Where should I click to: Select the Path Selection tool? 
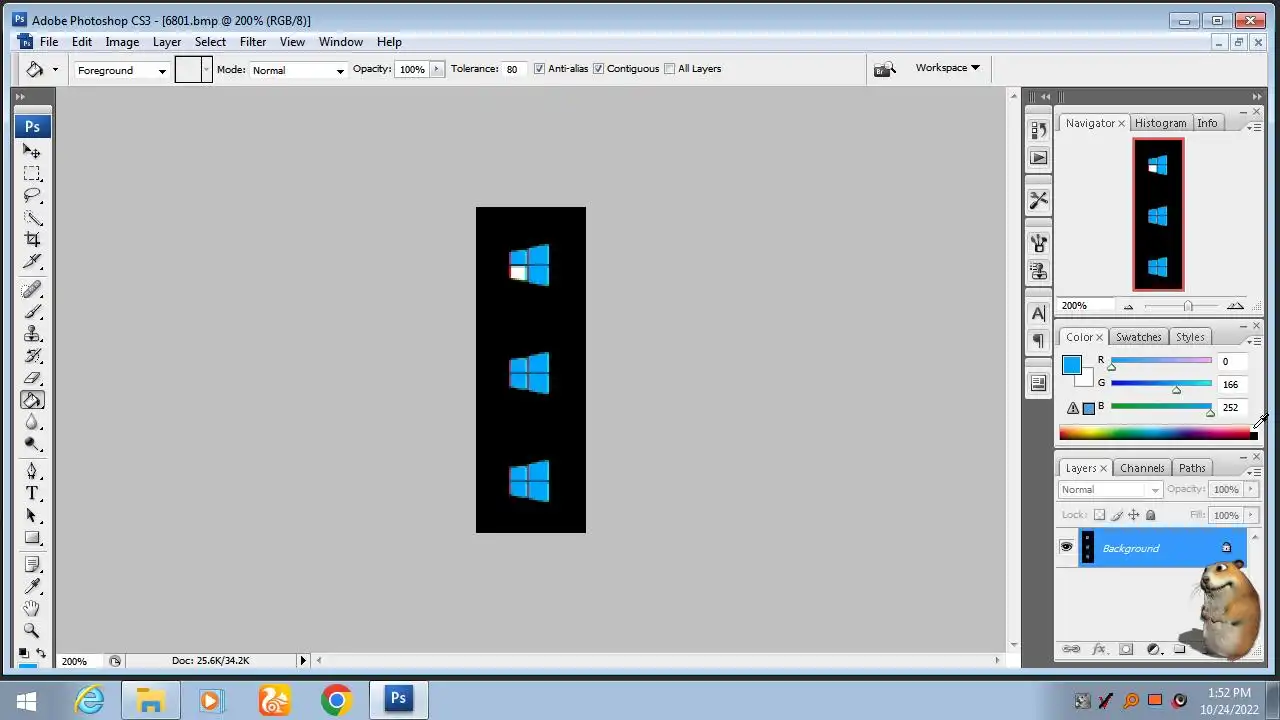[x=32, y=516]
